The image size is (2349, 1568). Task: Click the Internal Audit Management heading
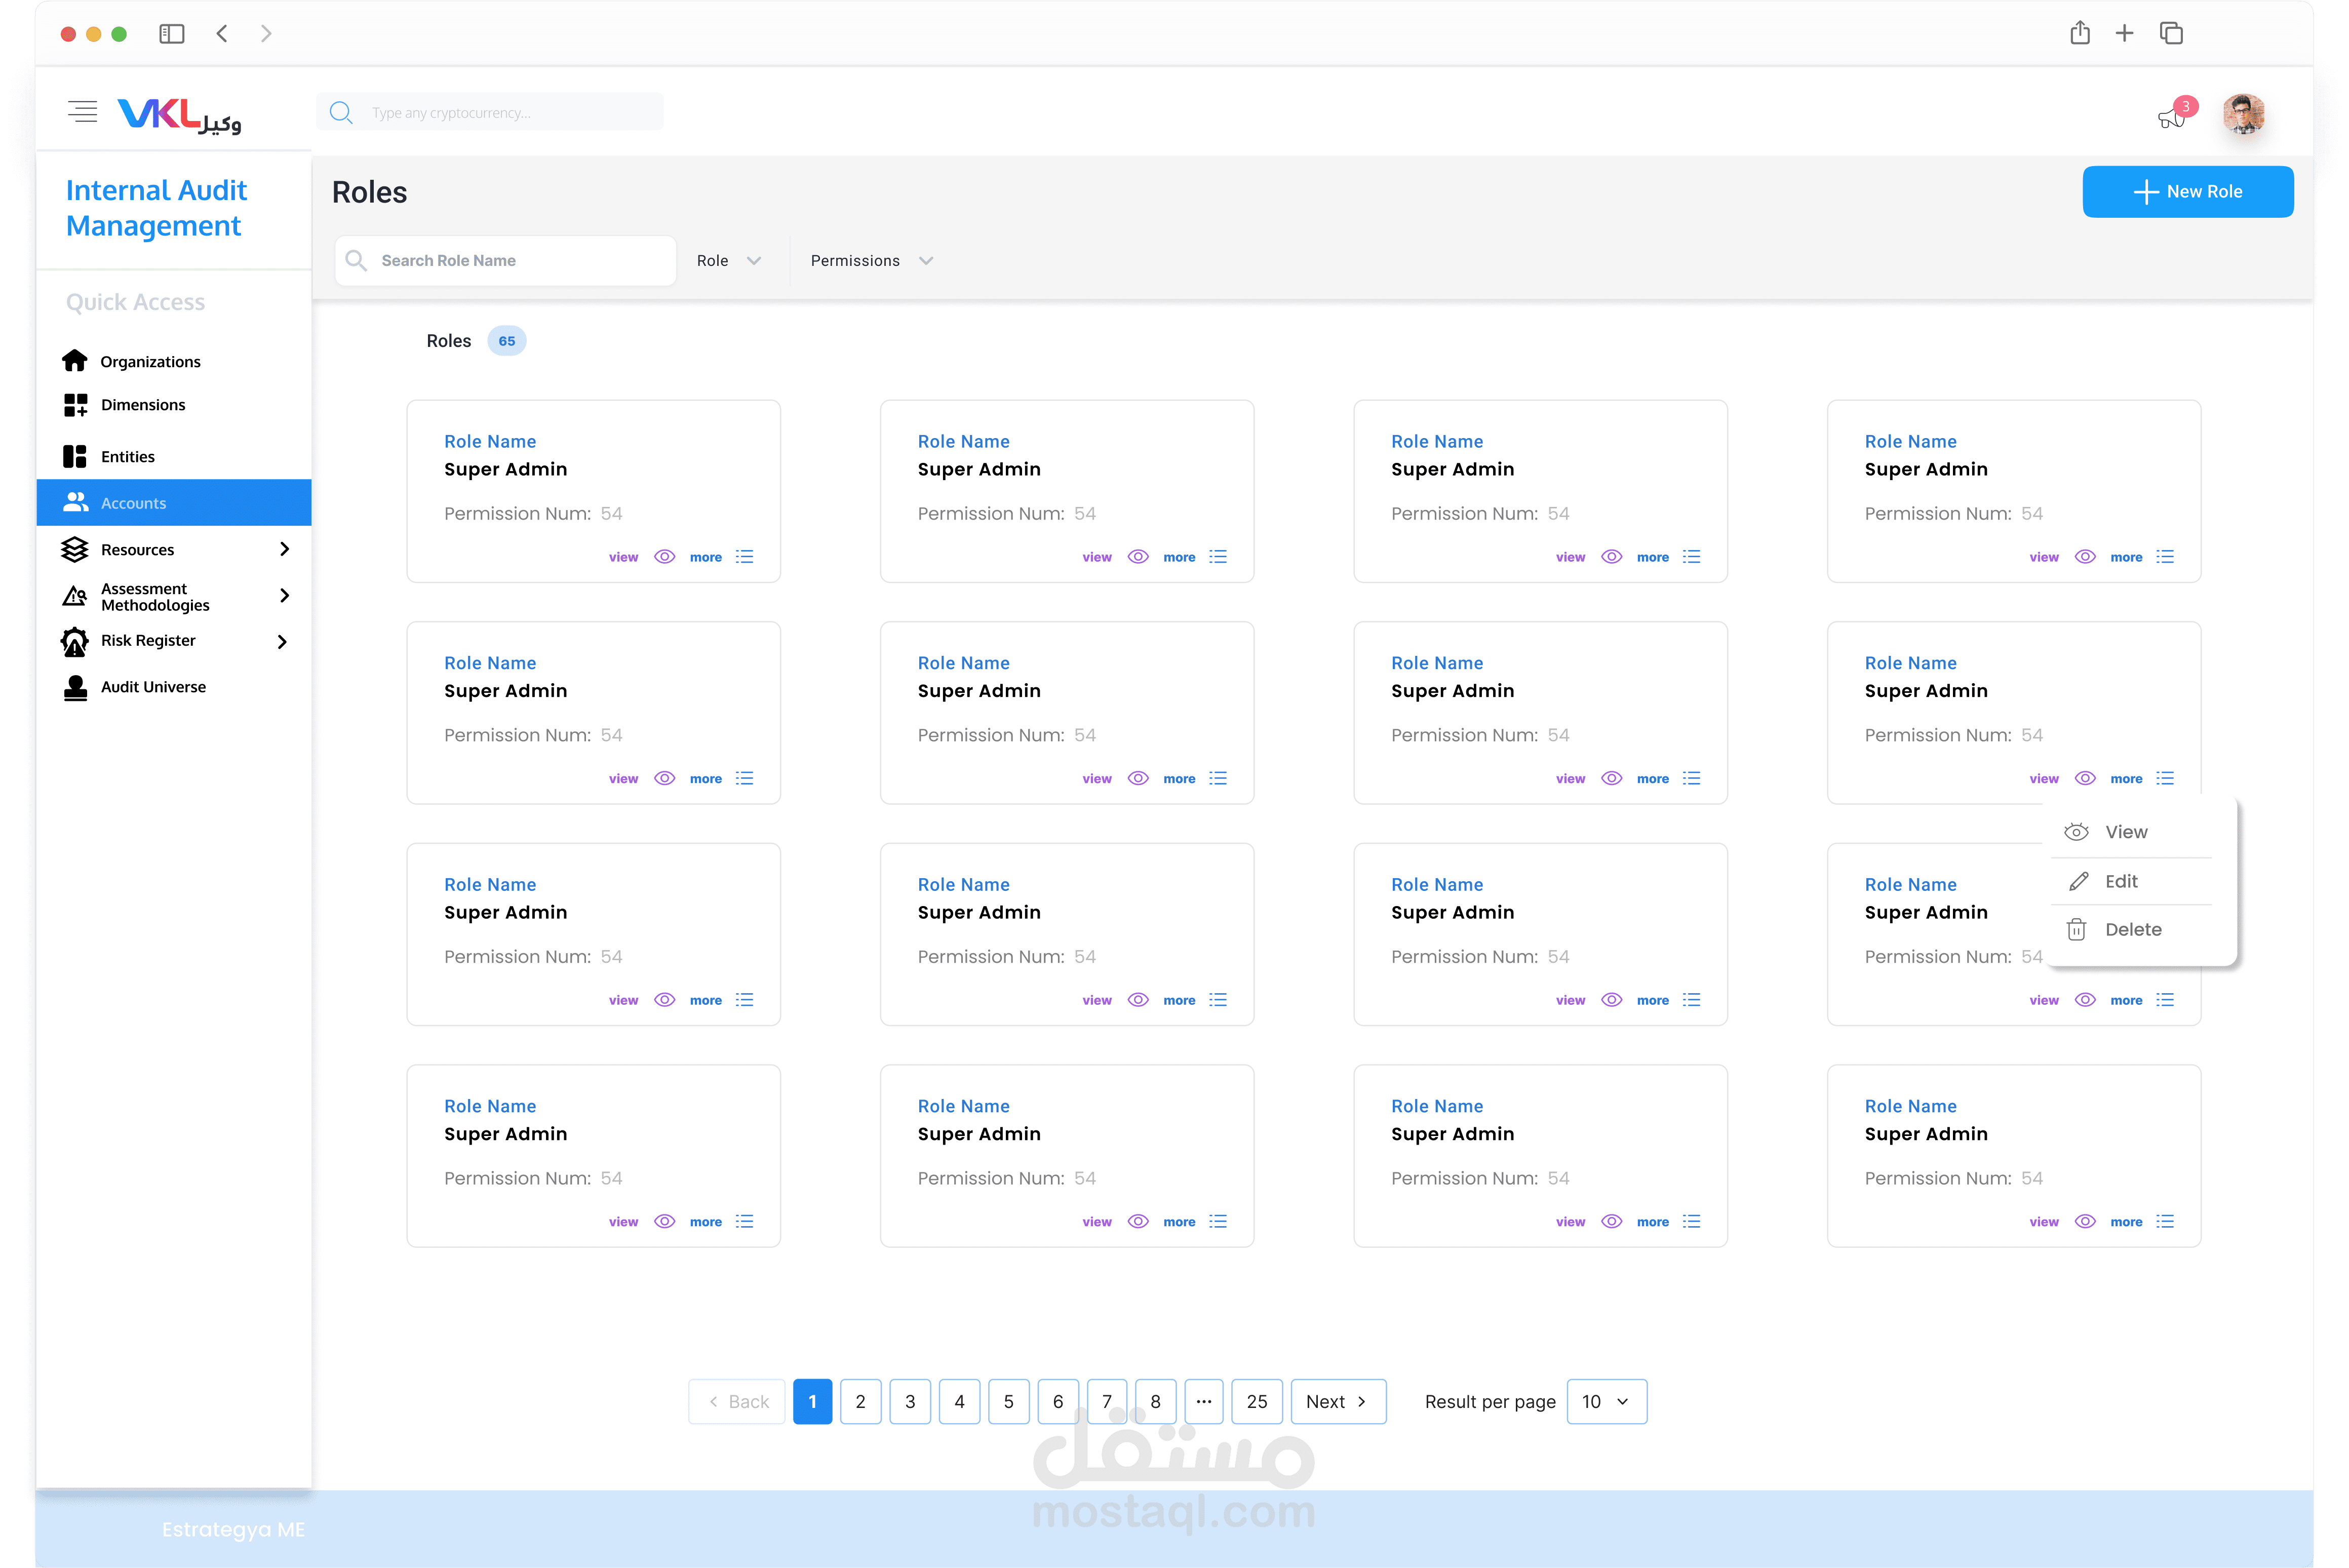(156, 208)
